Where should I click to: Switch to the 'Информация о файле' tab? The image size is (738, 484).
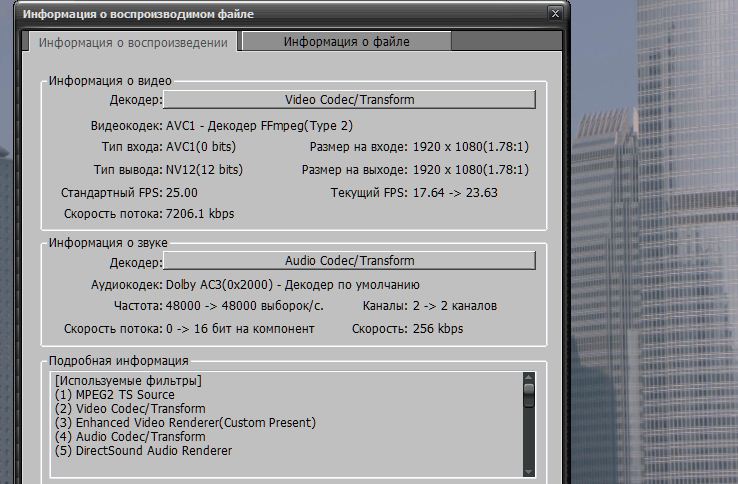pos(346,42)
